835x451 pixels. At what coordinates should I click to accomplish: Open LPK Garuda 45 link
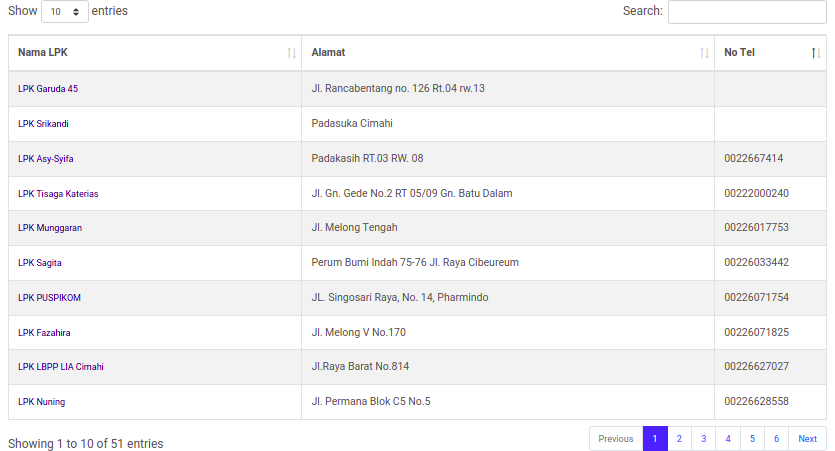click(x=48, y=89)
